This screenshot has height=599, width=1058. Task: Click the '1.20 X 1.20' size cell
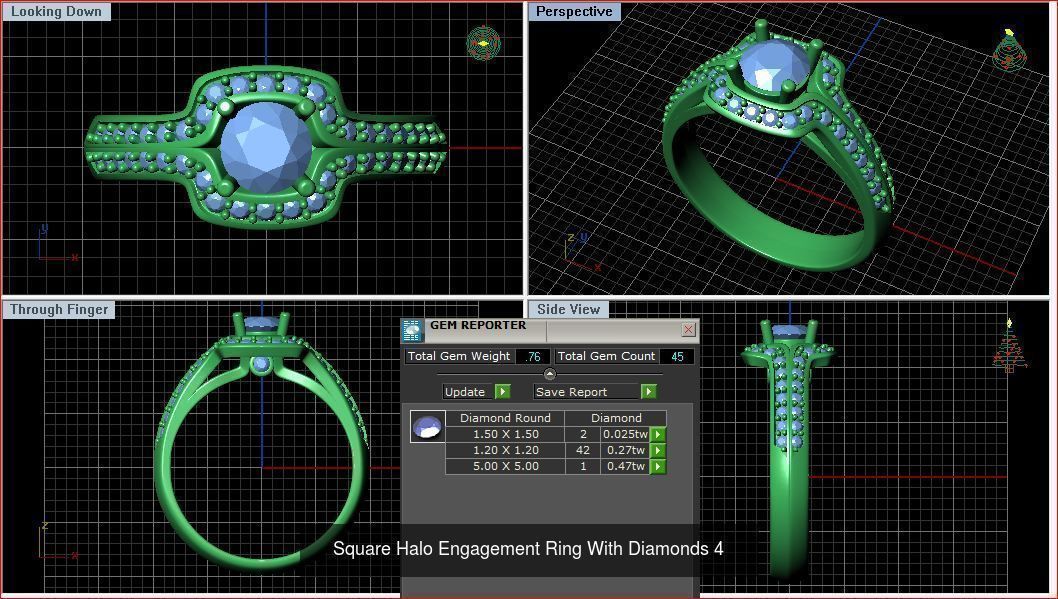click(505, 451)
